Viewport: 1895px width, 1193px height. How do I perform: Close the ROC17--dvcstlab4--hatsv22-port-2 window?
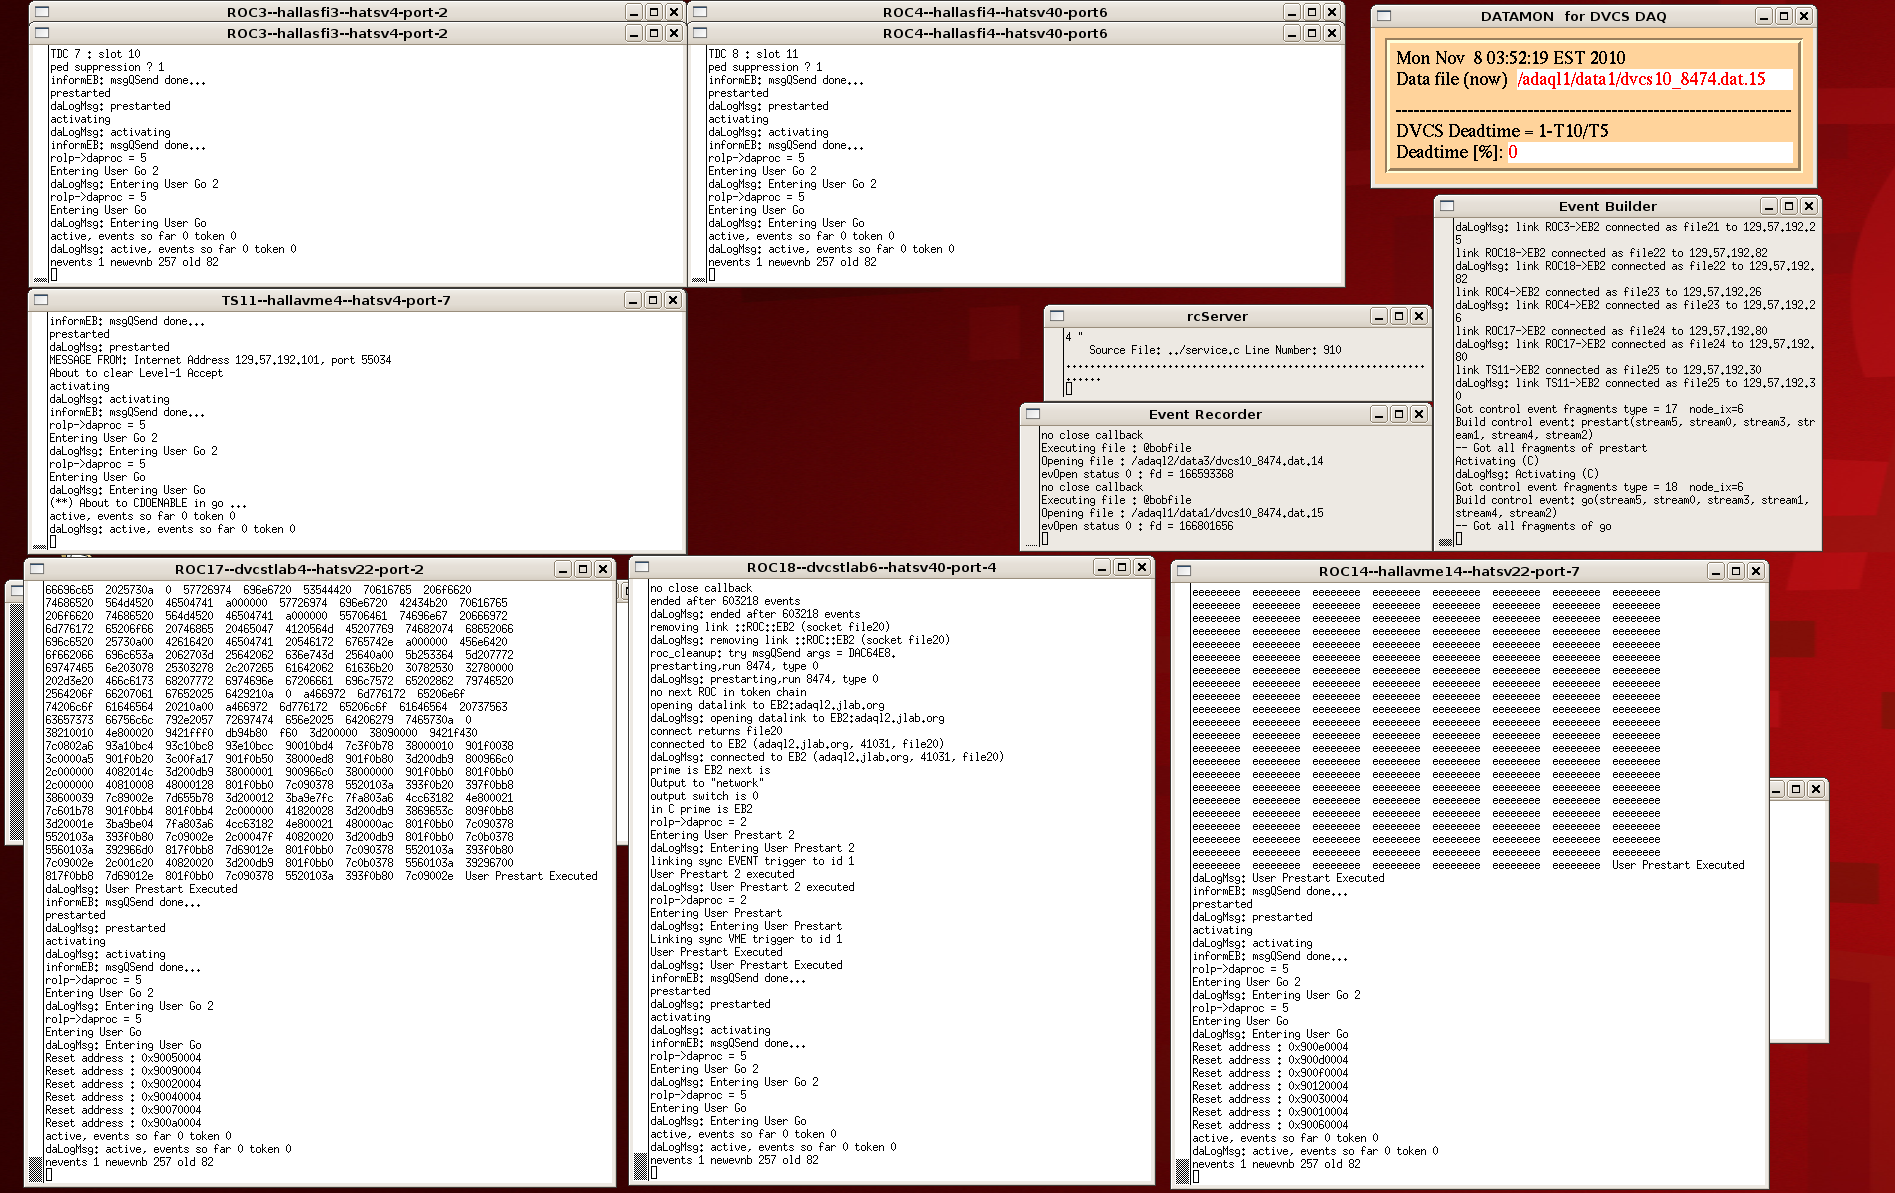[603, 569]
